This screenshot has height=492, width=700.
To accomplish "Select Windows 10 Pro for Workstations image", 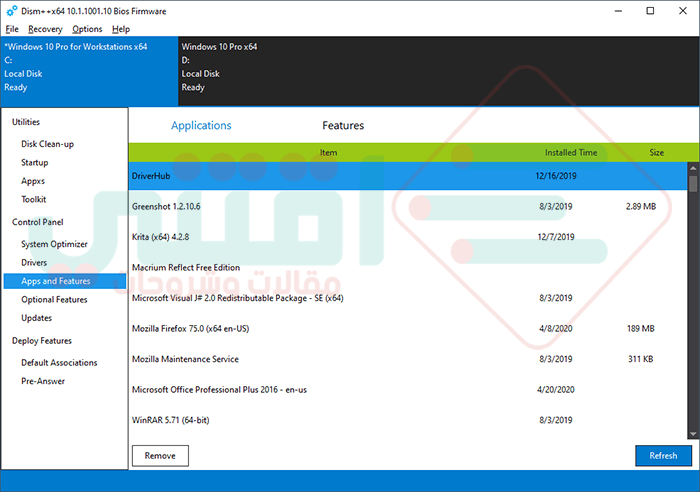I will click(89, 71).
